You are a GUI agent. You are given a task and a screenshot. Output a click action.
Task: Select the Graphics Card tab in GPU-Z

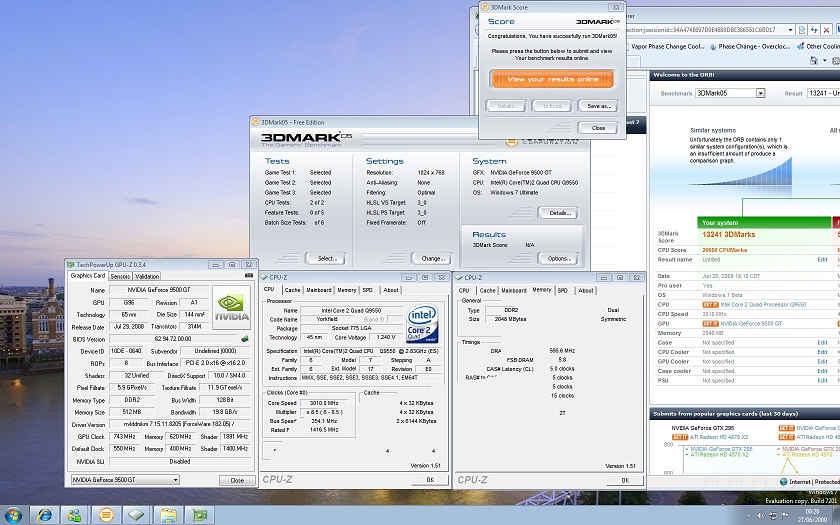point(88,275)
